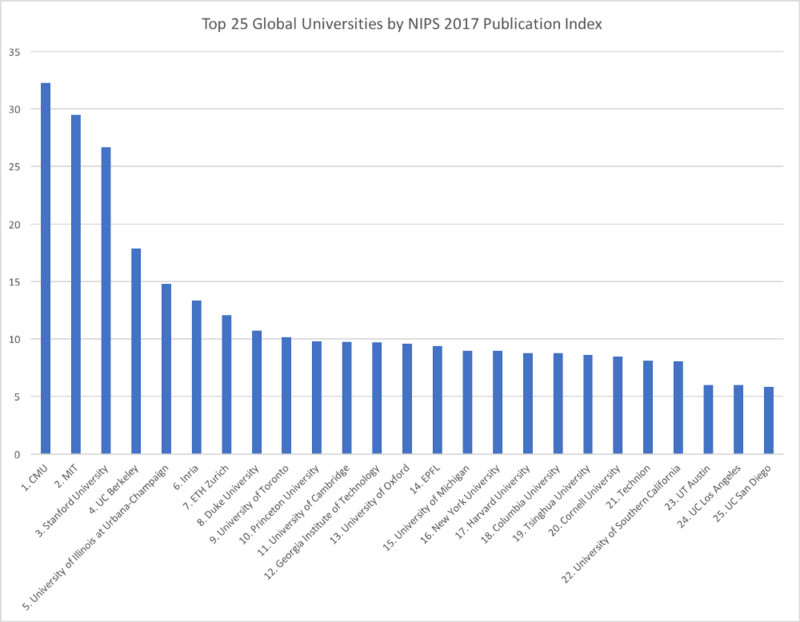Click the '1. CMU' axis label
Viewport: 800px width, 622px height.
pos(35,478)
